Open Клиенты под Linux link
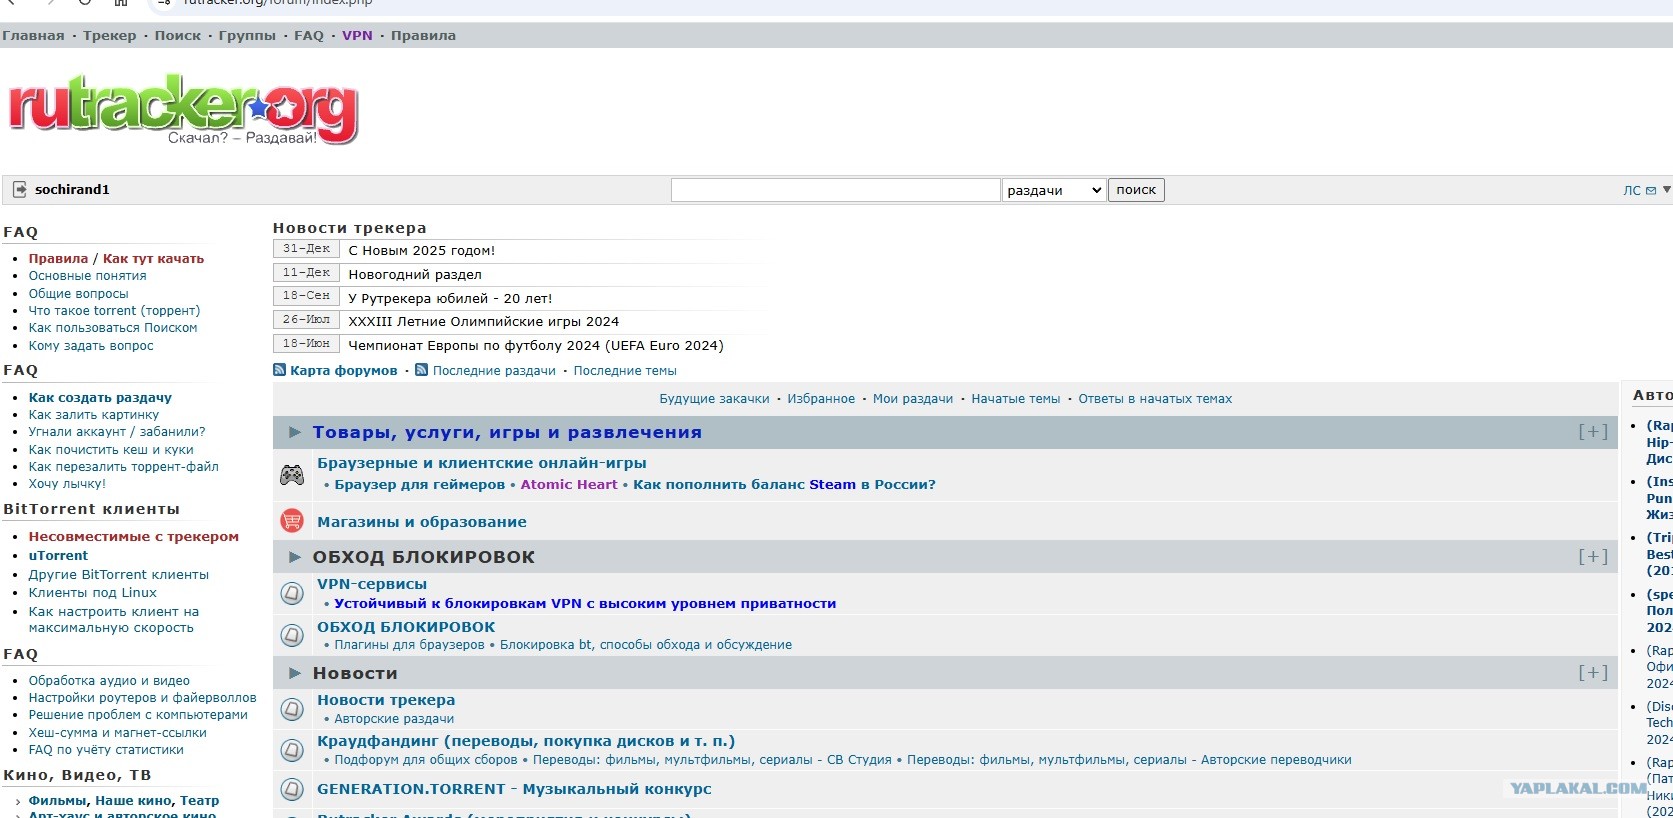 click(x=93, y=592)
